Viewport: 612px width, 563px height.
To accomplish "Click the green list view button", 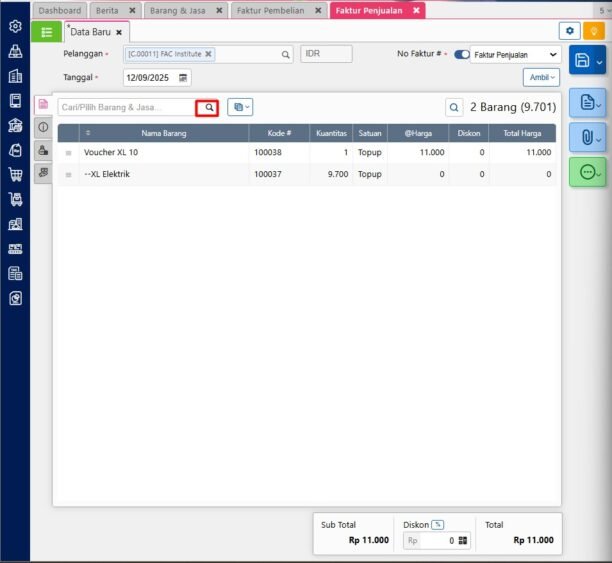I will 46,32.
